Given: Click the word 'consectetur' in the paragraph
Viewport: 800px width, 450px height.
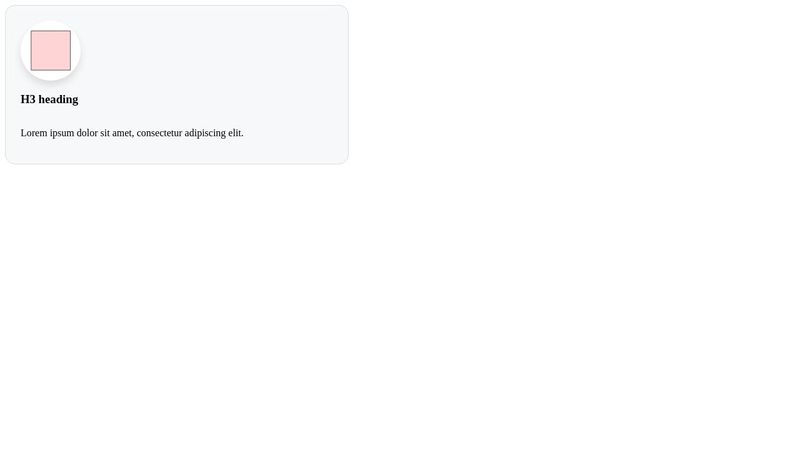Looking at the screenshot, I should (159, 133).
